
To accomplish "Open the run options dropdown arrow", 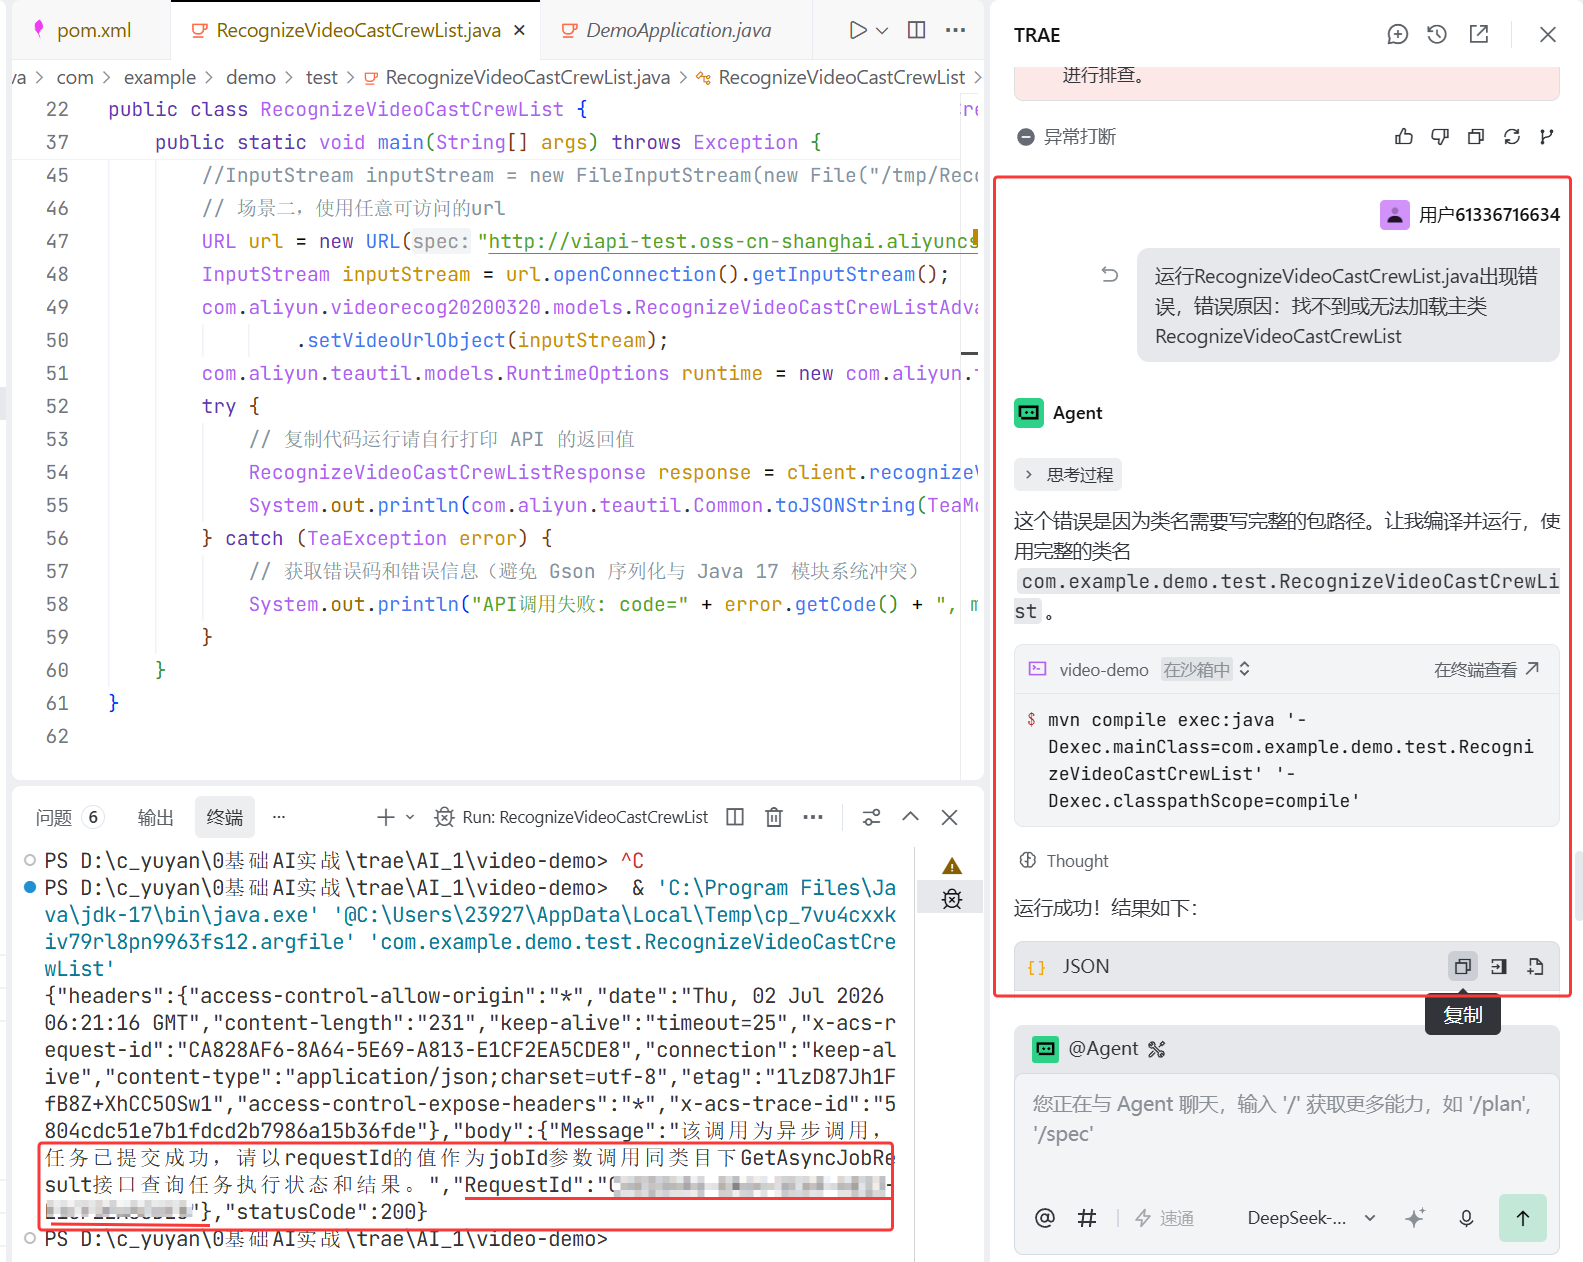I will (882, 30).
